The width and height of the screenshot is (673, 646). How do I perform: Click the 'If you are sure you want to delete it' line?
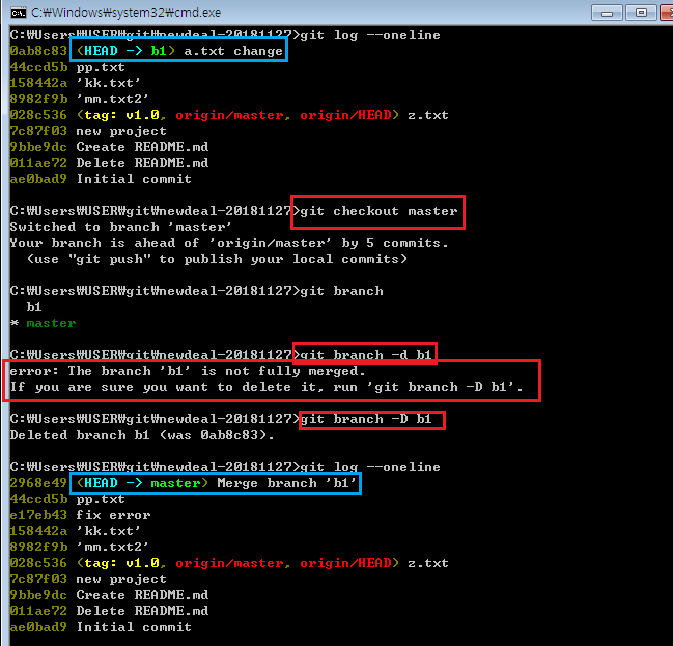point(267,387)
